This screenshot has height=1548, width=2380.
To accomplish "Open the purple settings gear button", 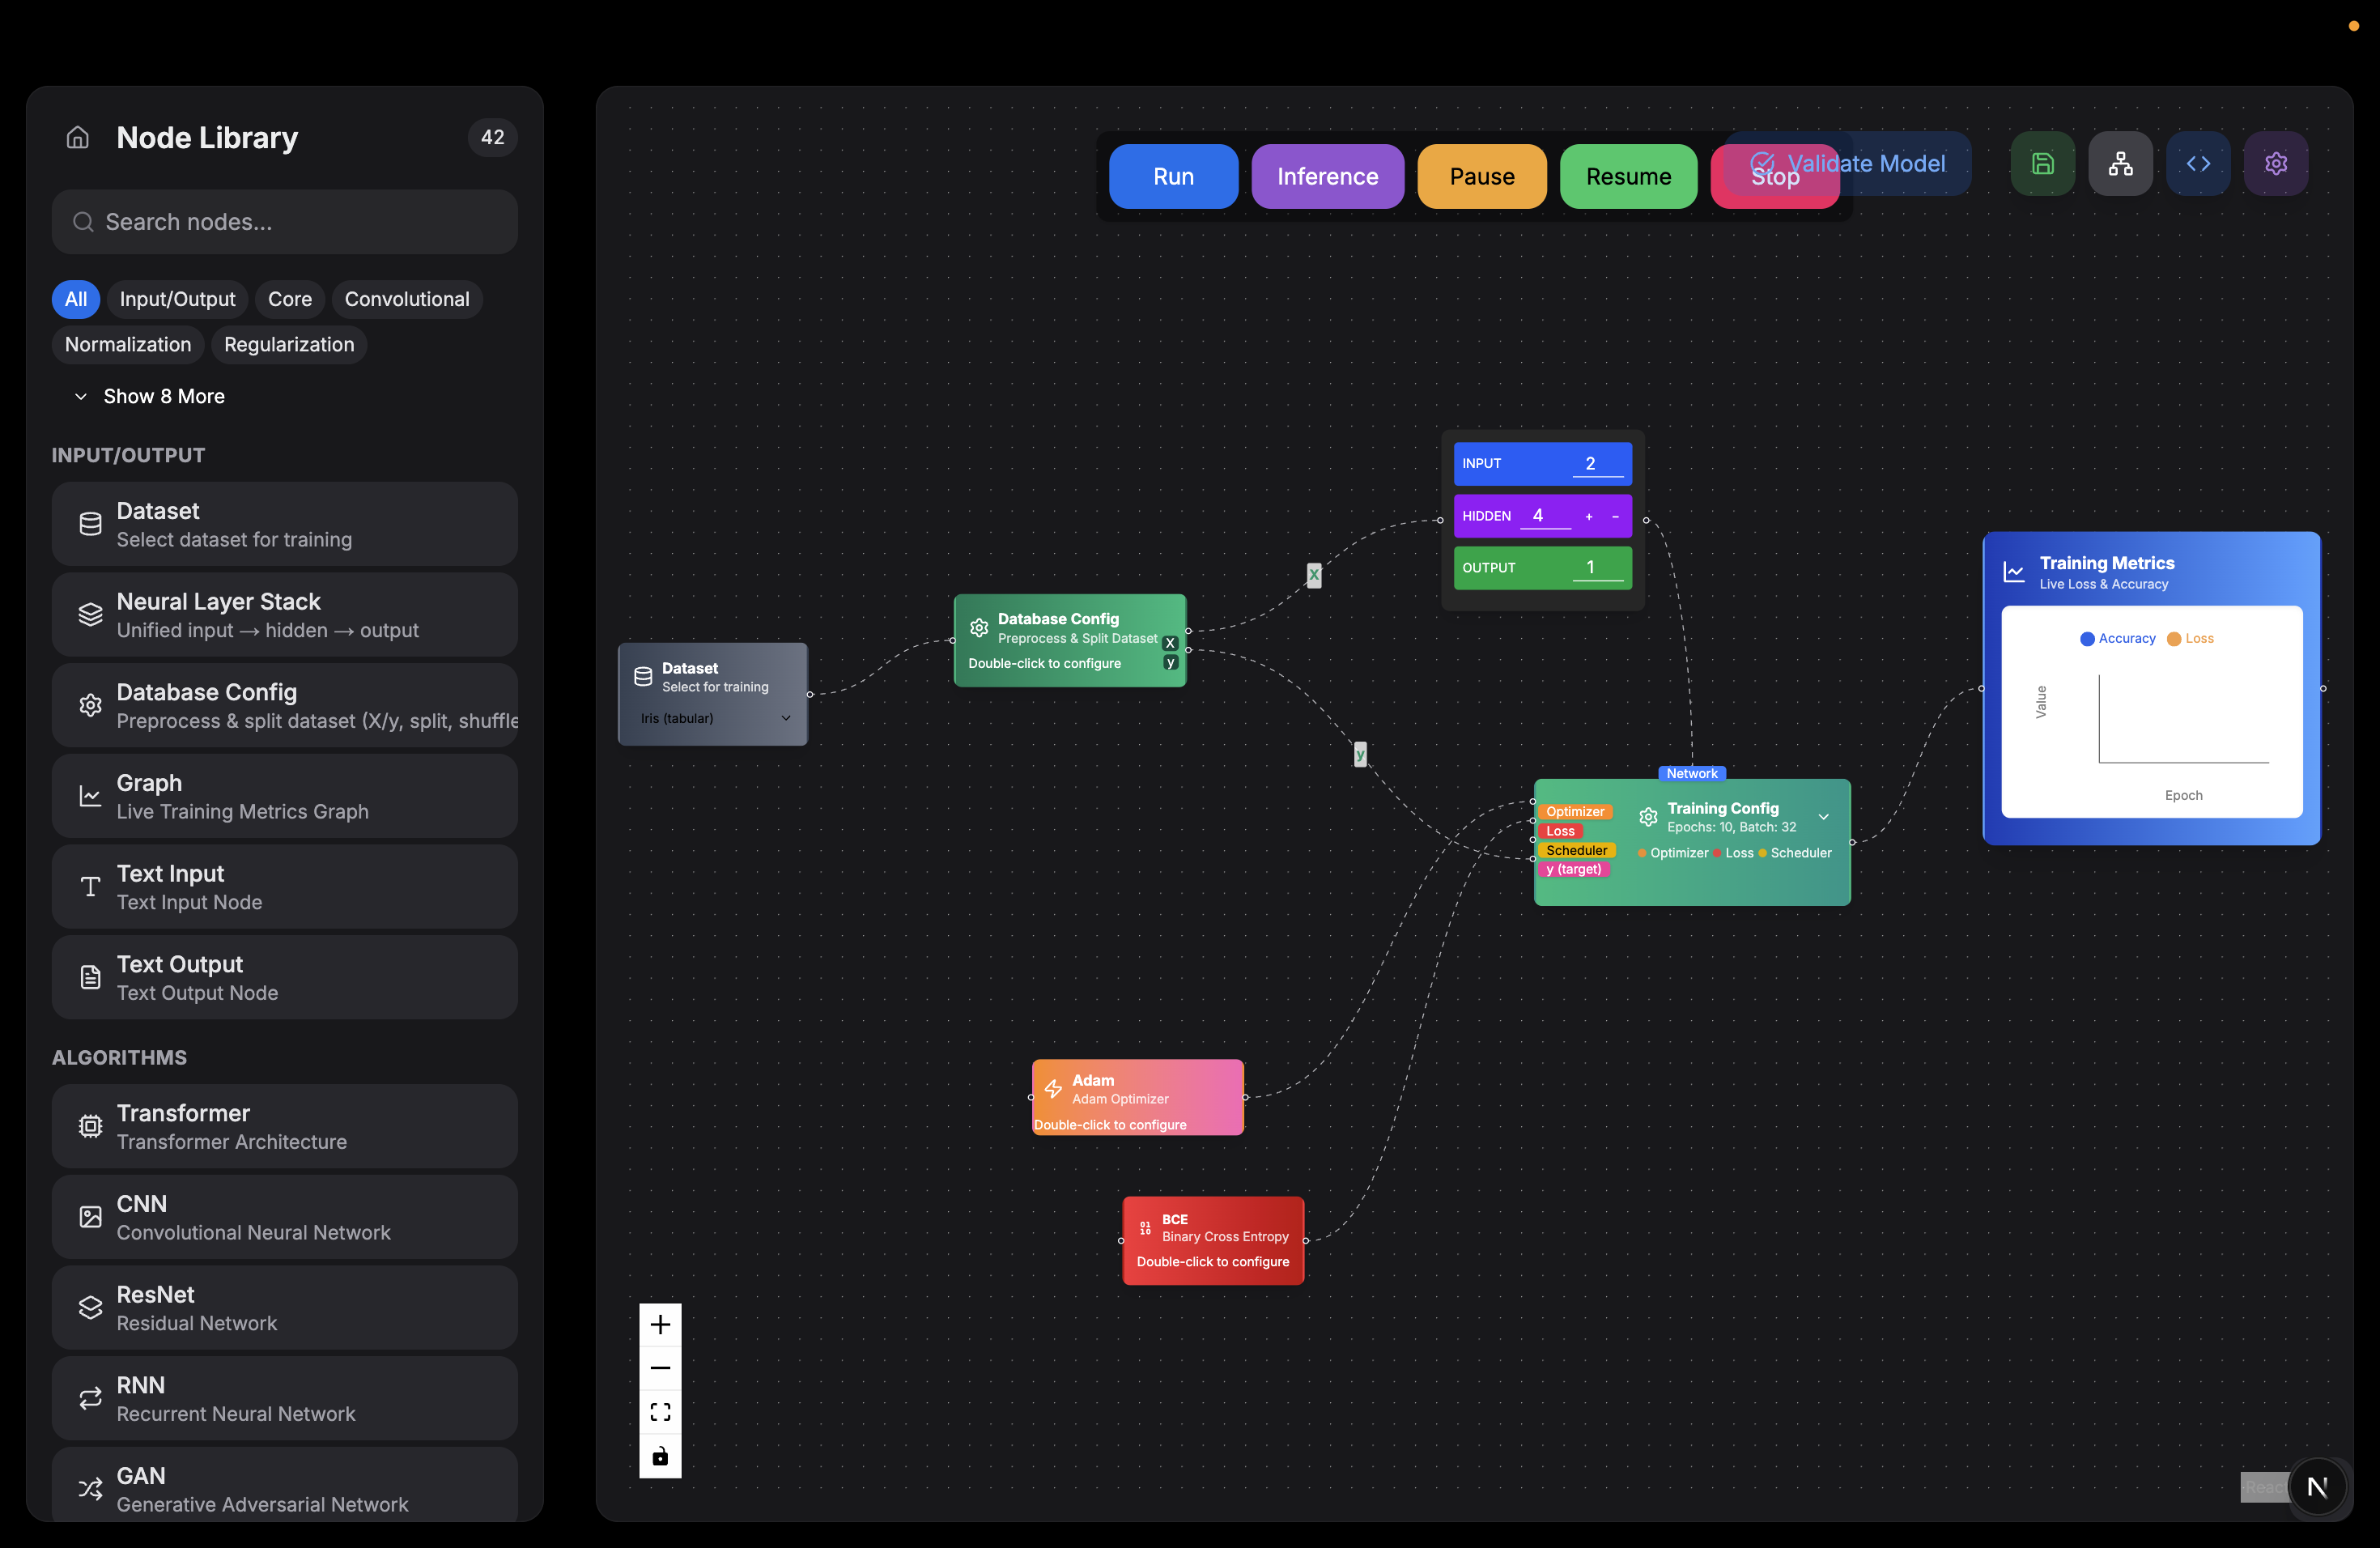I will click(2276, 163).
